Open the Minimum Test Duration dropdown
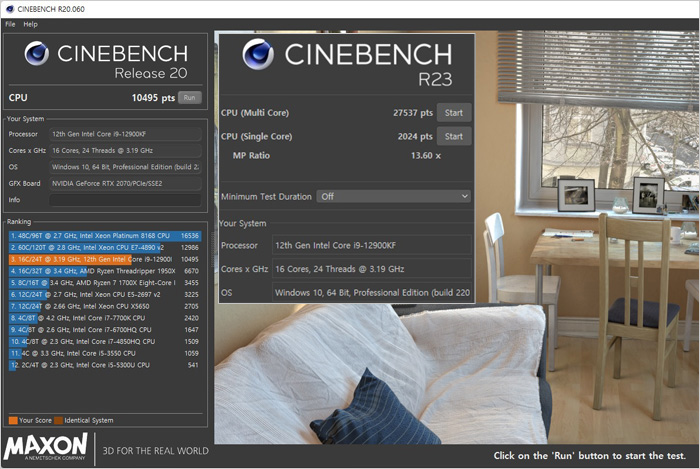Image resolution: width=700 pixels, height=469 pixels. click(393, 196)
